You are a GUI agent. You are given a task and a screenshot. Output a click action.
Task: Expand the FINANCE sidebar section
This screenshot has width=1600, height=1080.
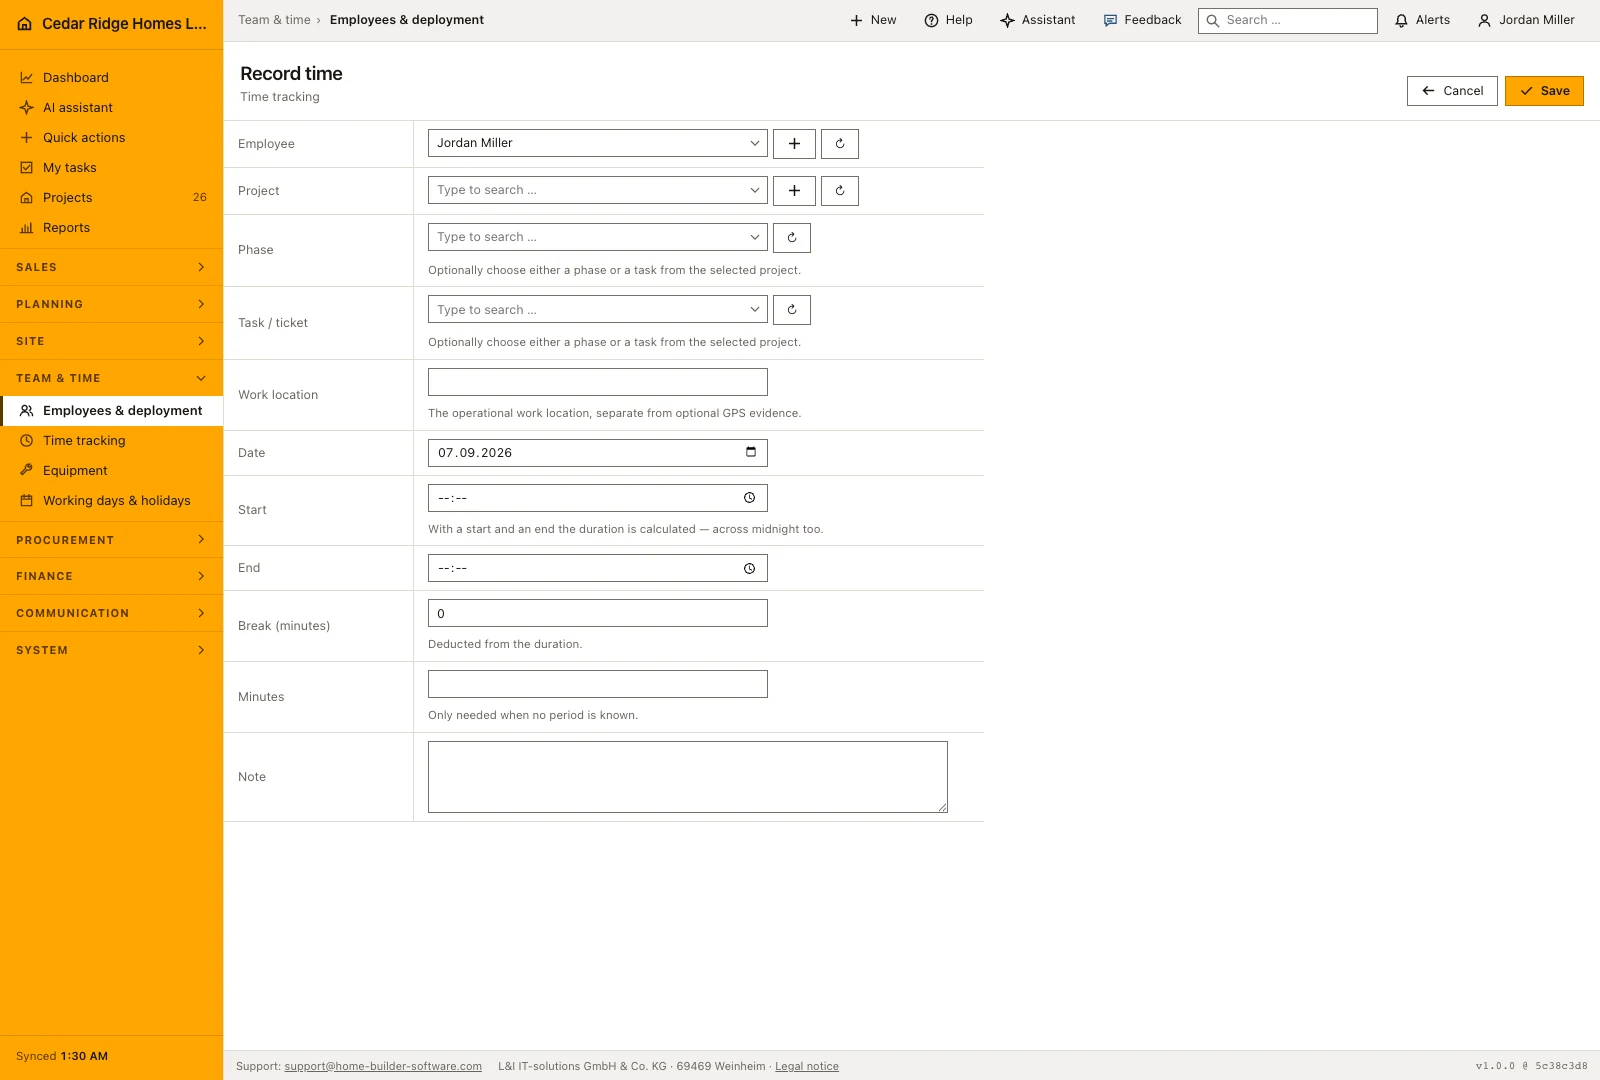tap(112, 576)
